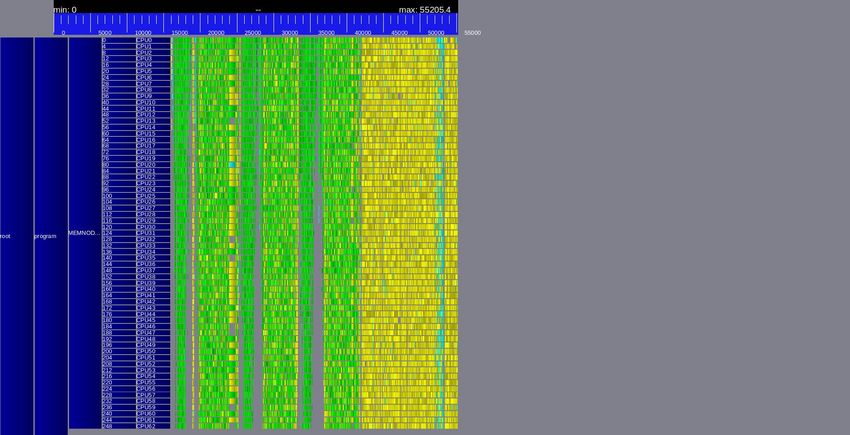Click the 55000 label beside the ruler
Viewport: 850px width, 435px height.
(x=472, y=33)
